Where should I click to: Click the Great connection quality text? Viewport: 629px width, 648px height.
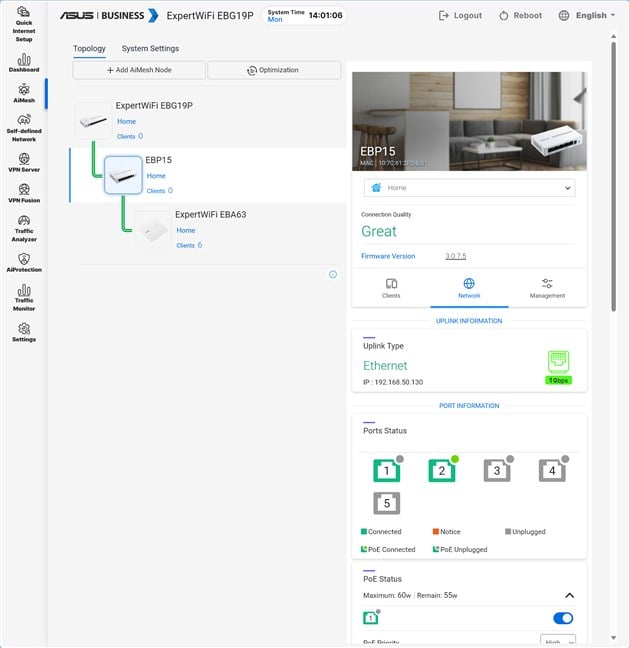[379, 231]
